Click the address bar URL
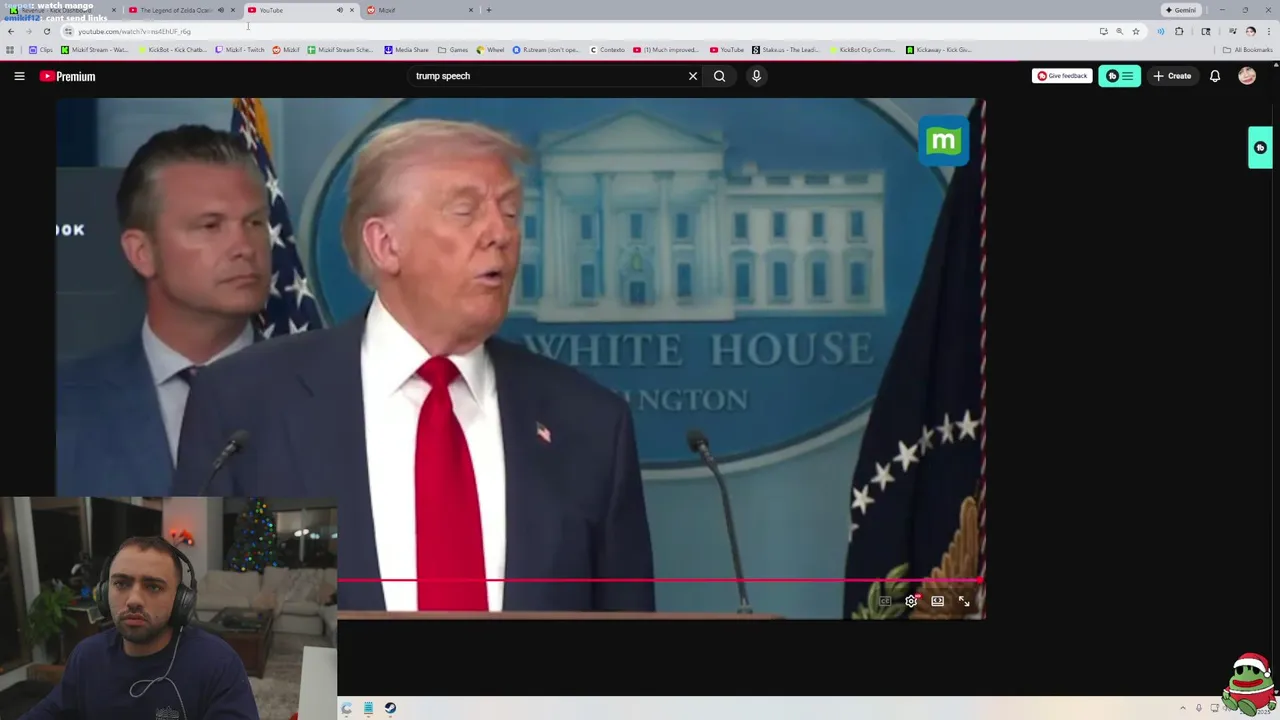The image size is (1280, 720). point(134,31)
